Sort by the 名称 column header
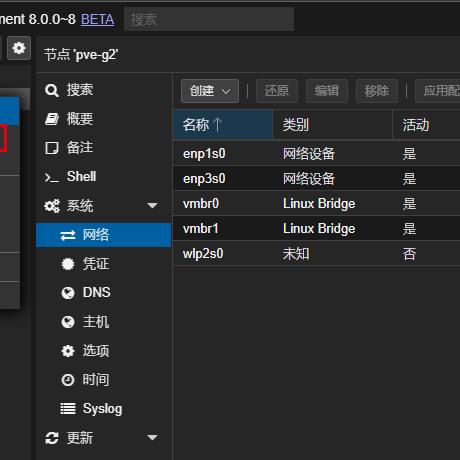 223,124
